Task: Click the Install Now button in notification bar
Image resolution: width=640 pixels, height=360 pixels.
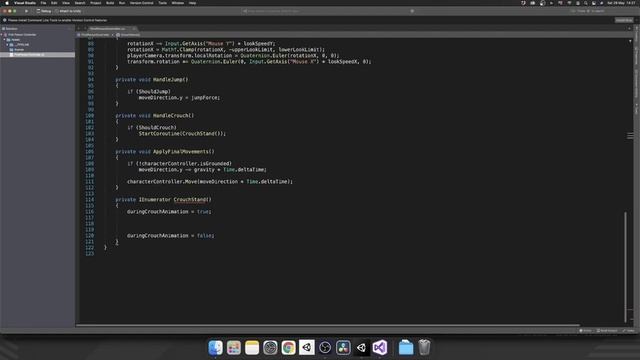Action: point(624,20)
